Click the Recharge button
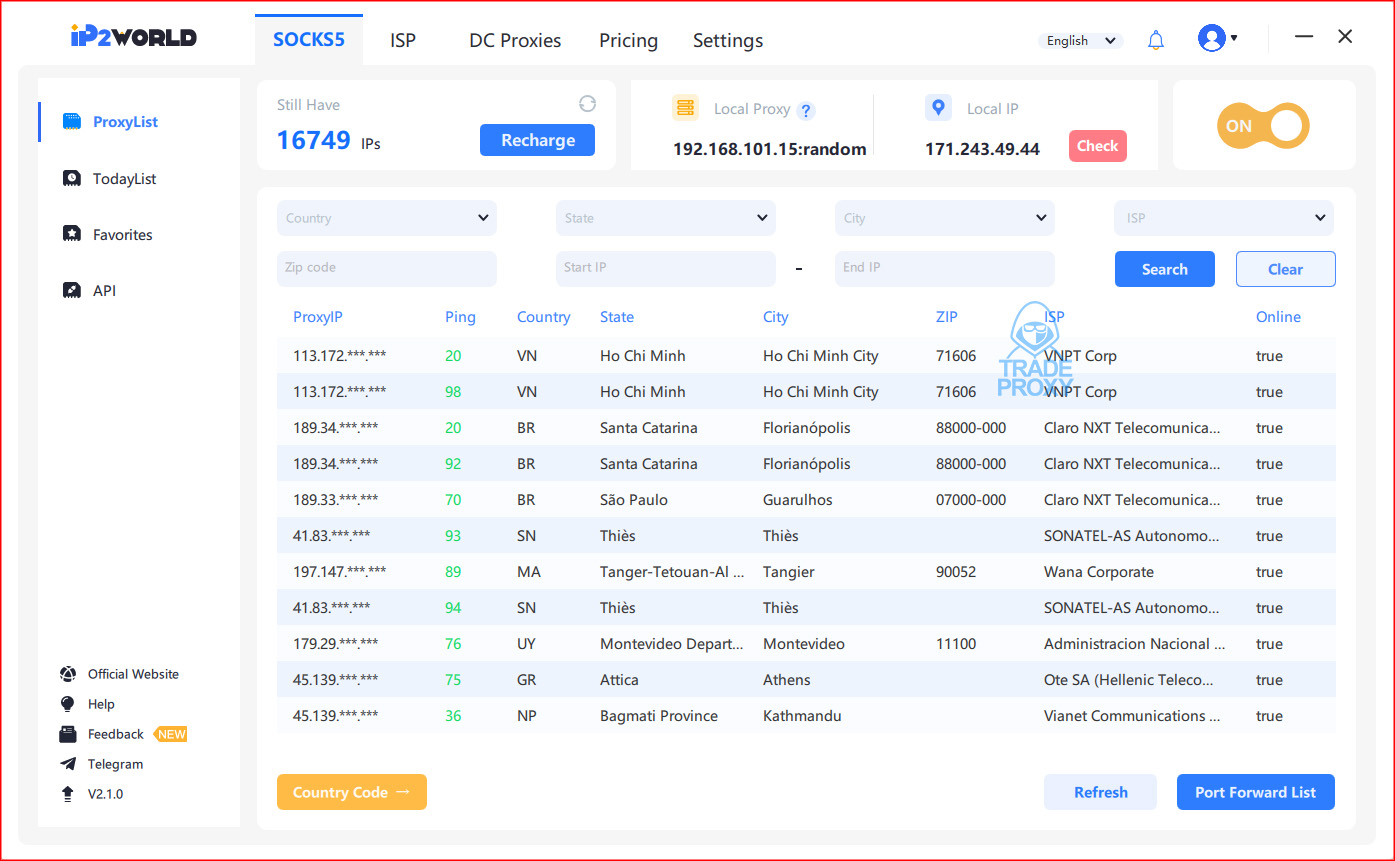The width and height of the screenshot is (1395, 861). click(x=538, y=140)
